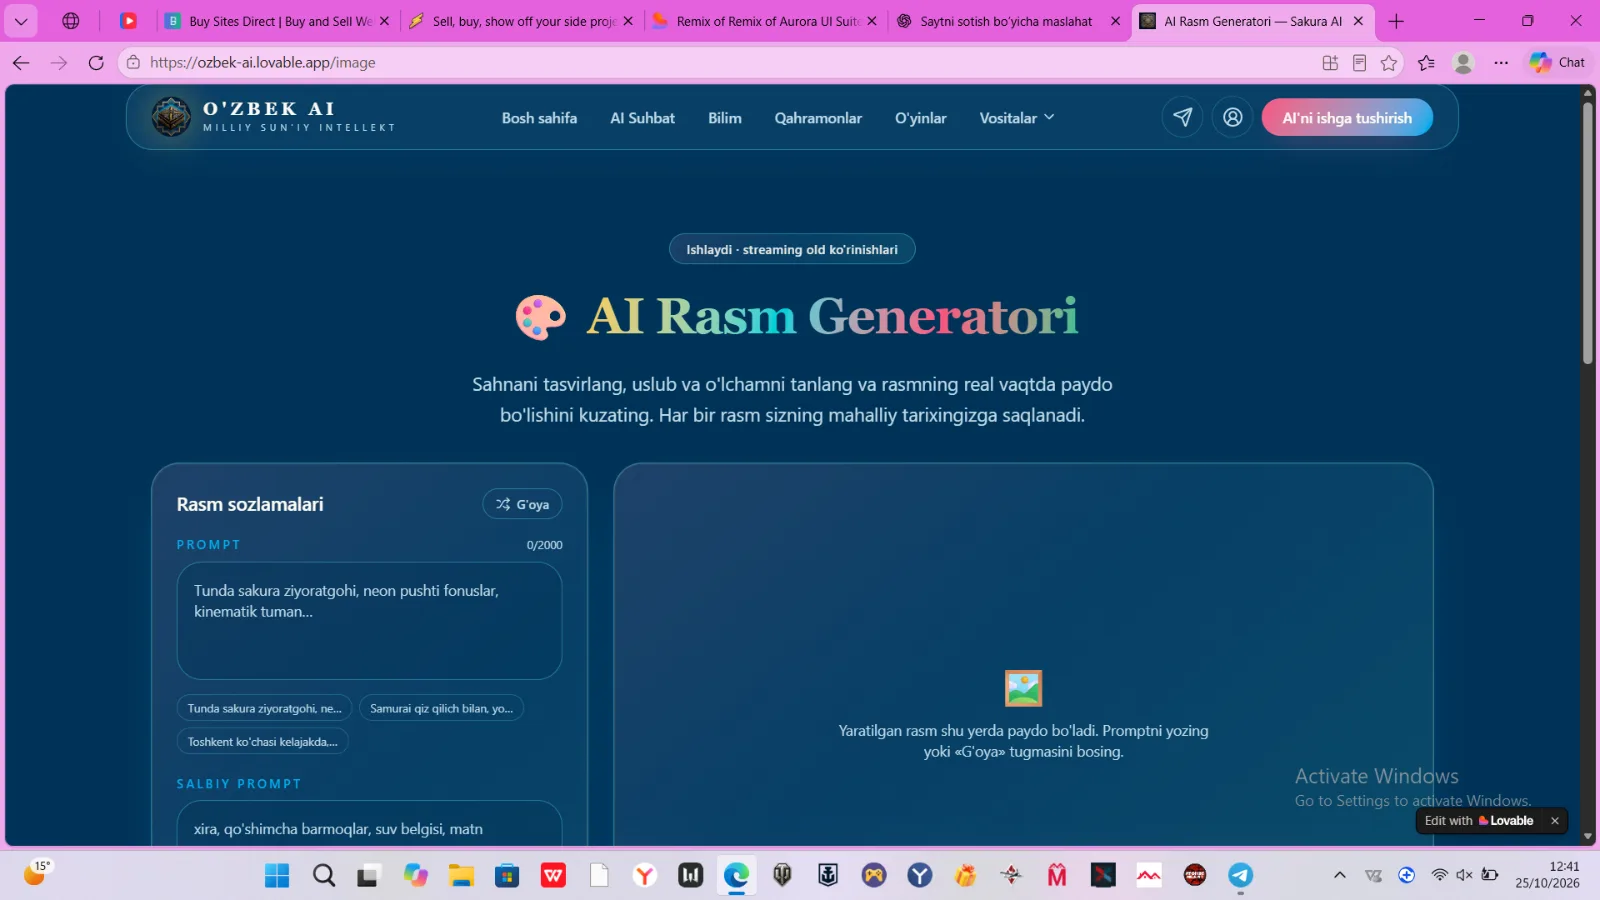Go to Bosh sahifa page
Image resolution: width=1600 pixels, height=900 pixels.
pos(539,118)
